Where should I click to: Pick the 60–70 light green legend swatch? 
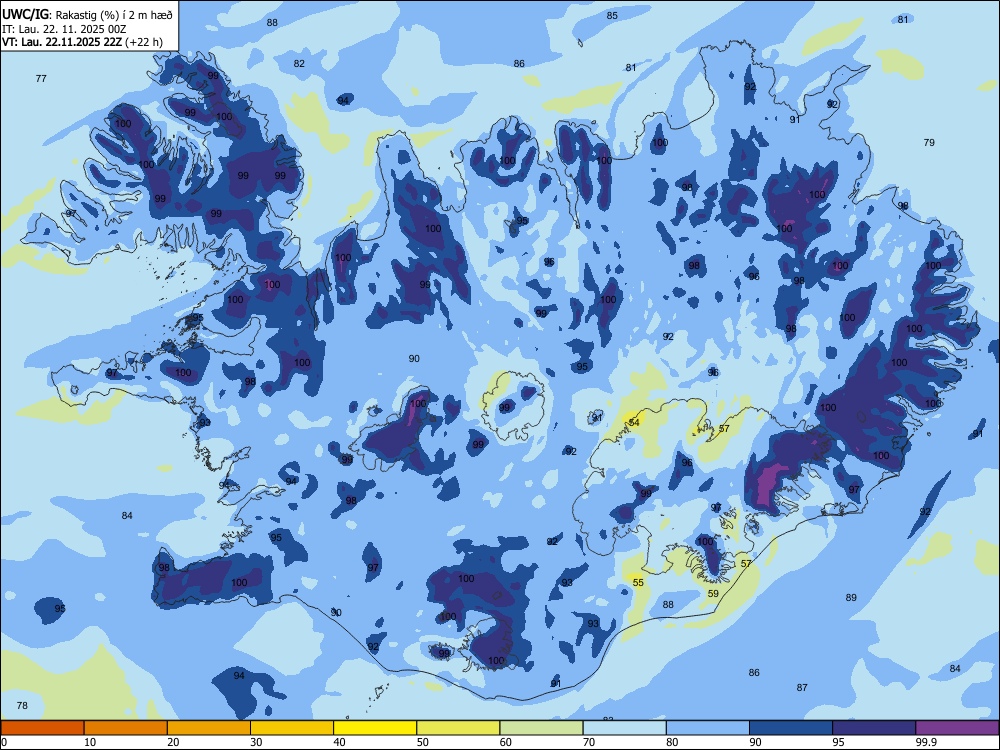tap(541, 728)
